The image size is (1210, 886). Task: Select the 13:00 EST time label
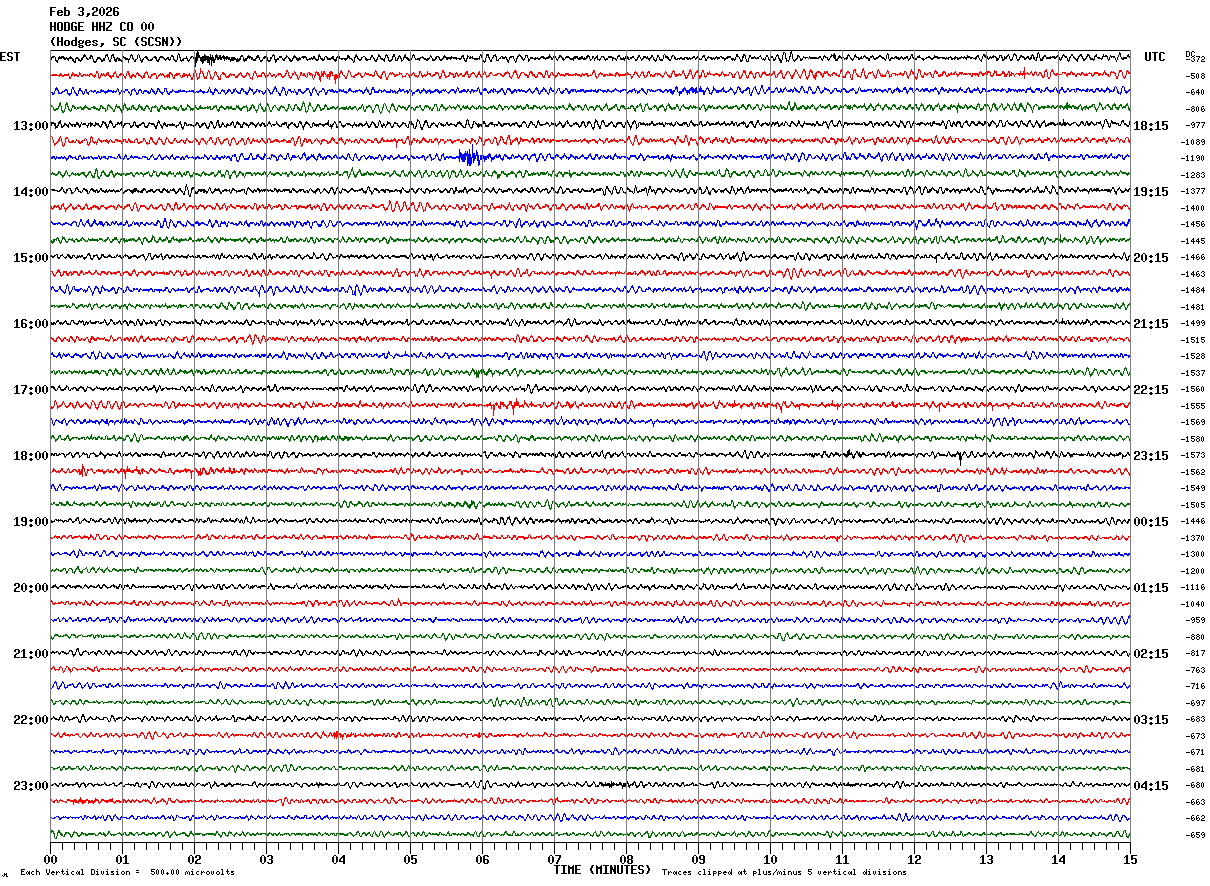[30, 126]
